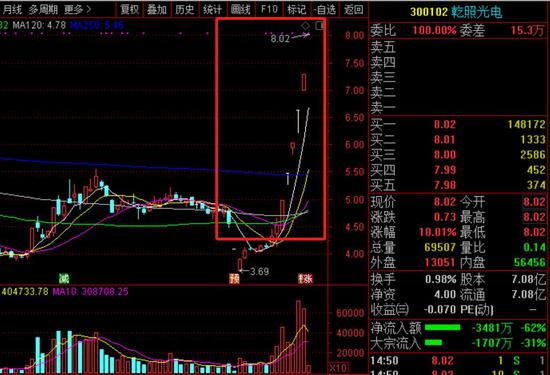Activate the 画线 drawing tool
550x375 pixels.
(x=241, y=9)
